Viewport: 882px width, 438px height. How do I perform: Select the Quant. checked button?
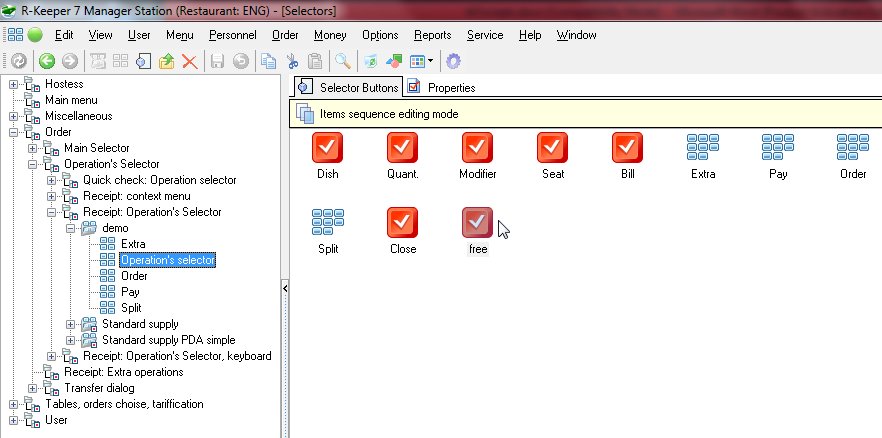coord(402,147)
